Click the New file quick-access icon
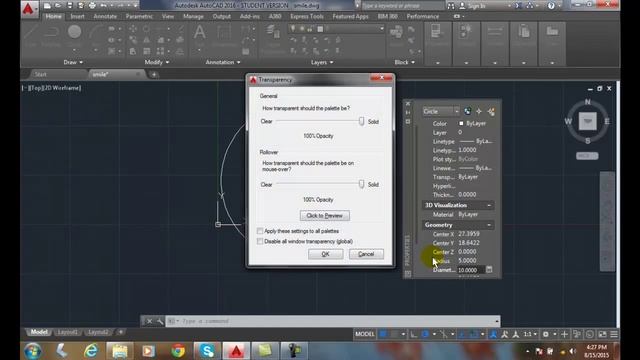Viewport: 640px width, 360px height. tap(47, 6)
